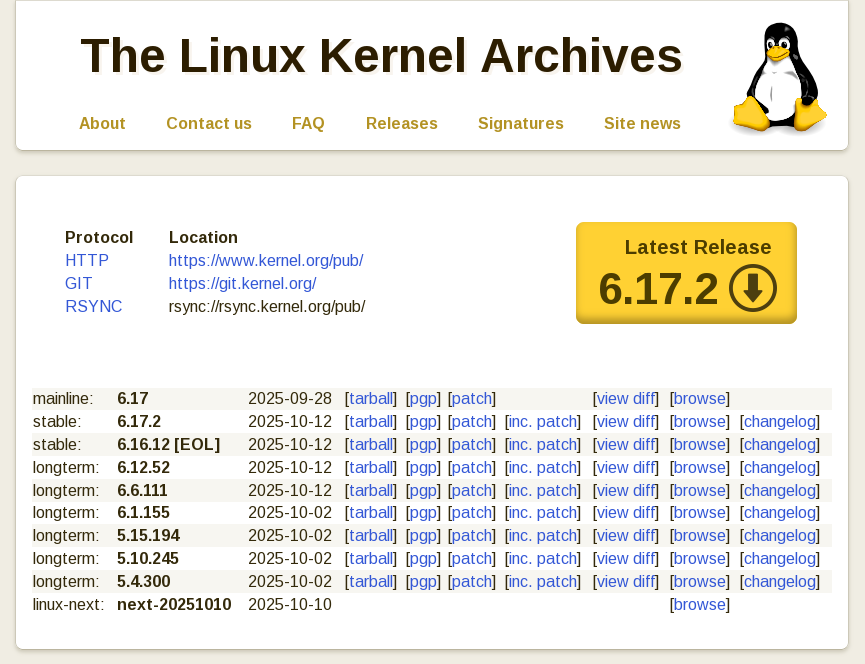Browse the longterm 5.15.194 tree

[700, 536]
